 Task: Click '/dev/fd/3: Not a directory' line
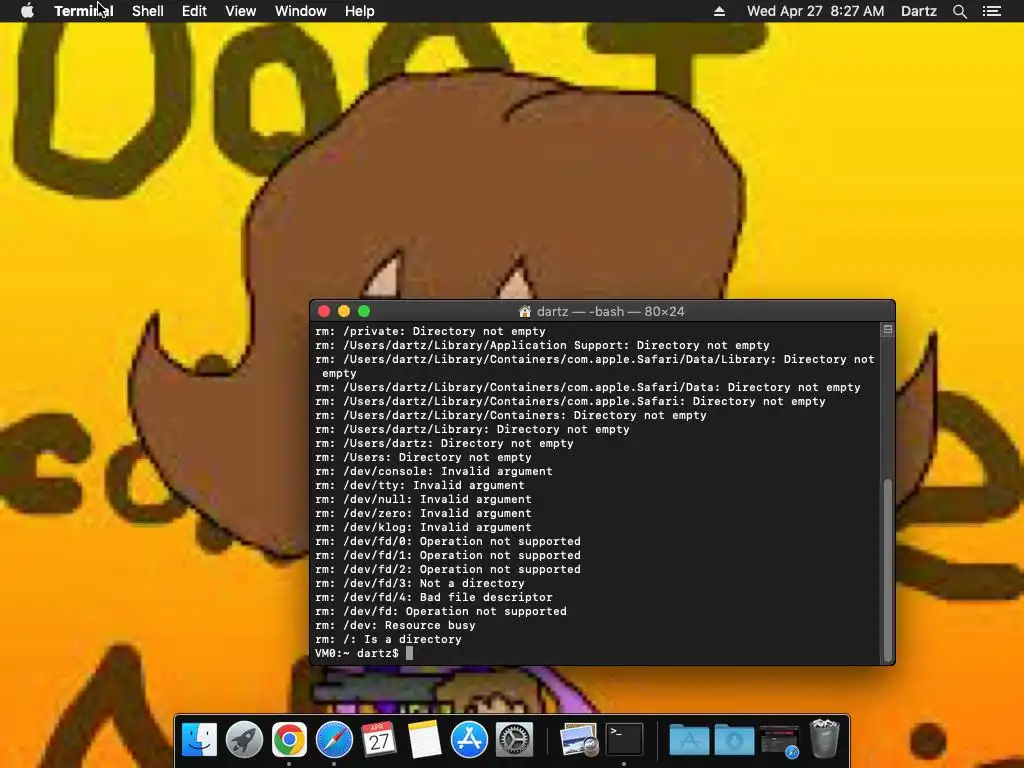419,583
